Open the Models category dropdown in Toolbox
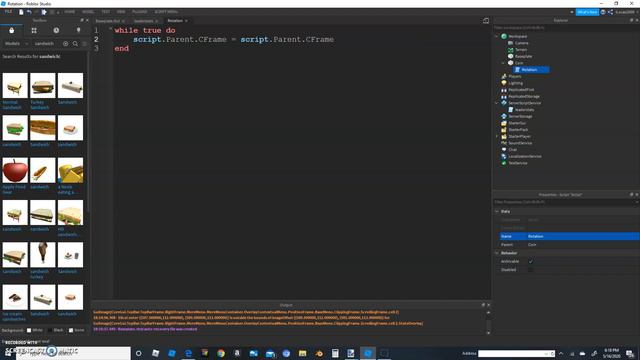This screenshot has height=360, width=640. 16,43
